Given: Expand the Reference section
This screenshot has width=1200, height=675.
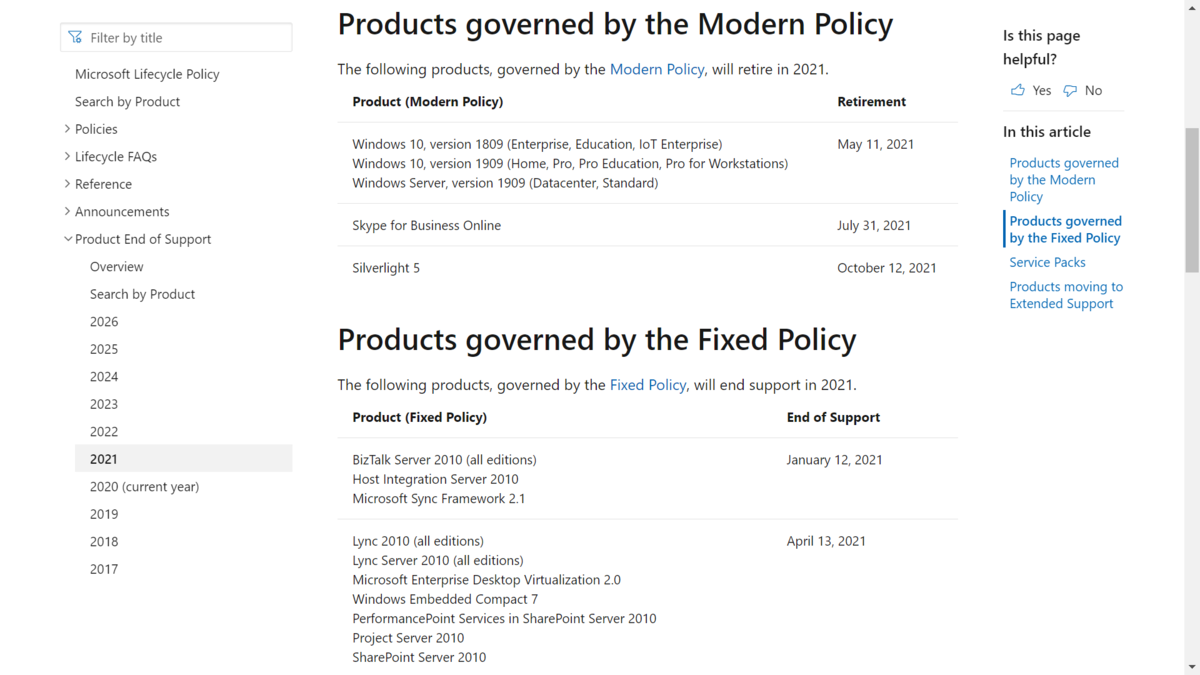Looking at the screenshot, I should pyautogui.click(x=67, y=184).
